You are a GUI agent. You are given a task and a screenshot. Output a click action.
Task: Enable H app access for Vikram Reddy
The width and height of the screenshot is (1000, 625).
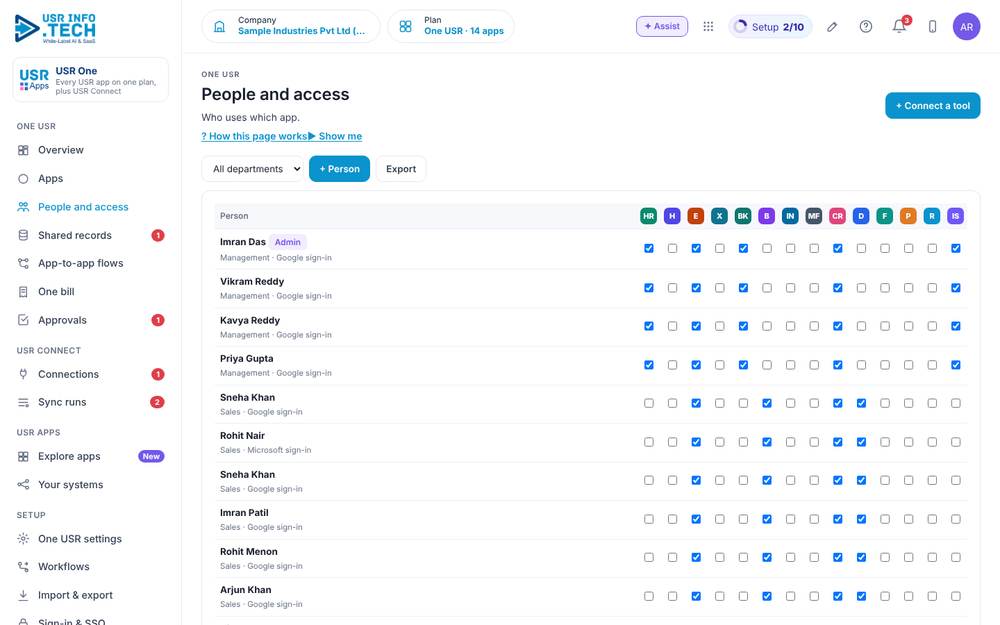pos(672,288)
